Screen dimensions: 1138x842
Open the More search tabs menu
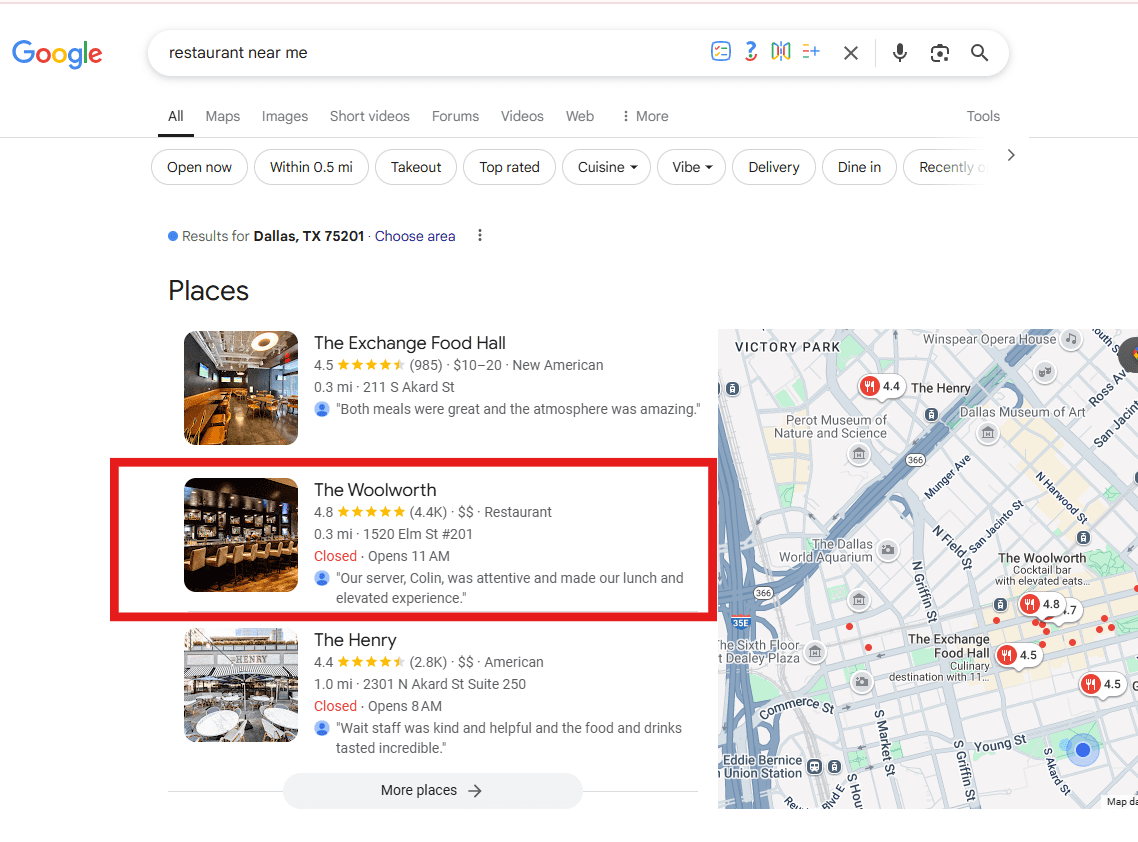coord(645,116)
